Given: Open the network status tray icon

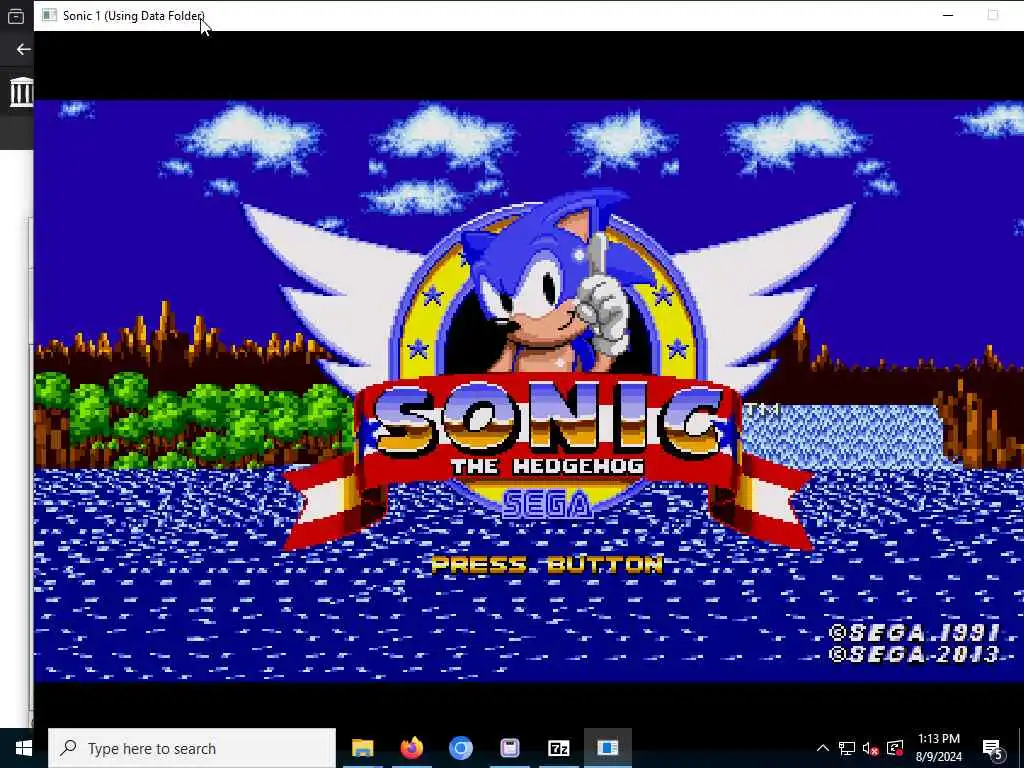Looking at the screenshot, I should [x=846, y=748].
